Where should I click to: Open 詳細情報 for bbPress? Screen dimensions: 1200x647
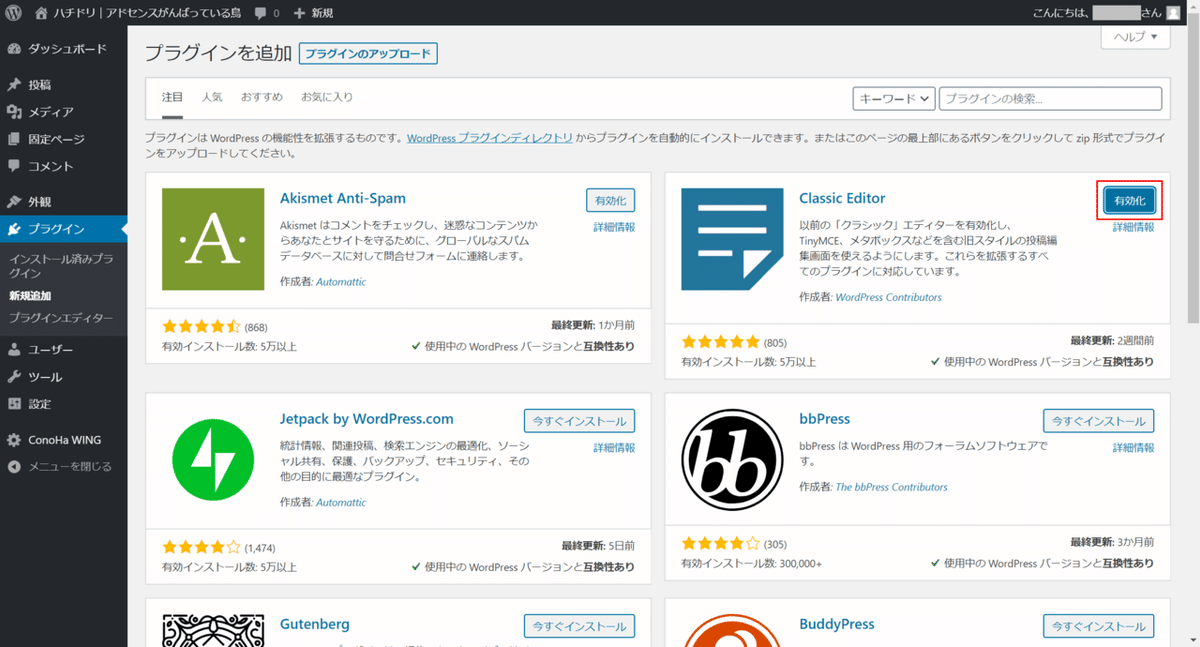1133,448
